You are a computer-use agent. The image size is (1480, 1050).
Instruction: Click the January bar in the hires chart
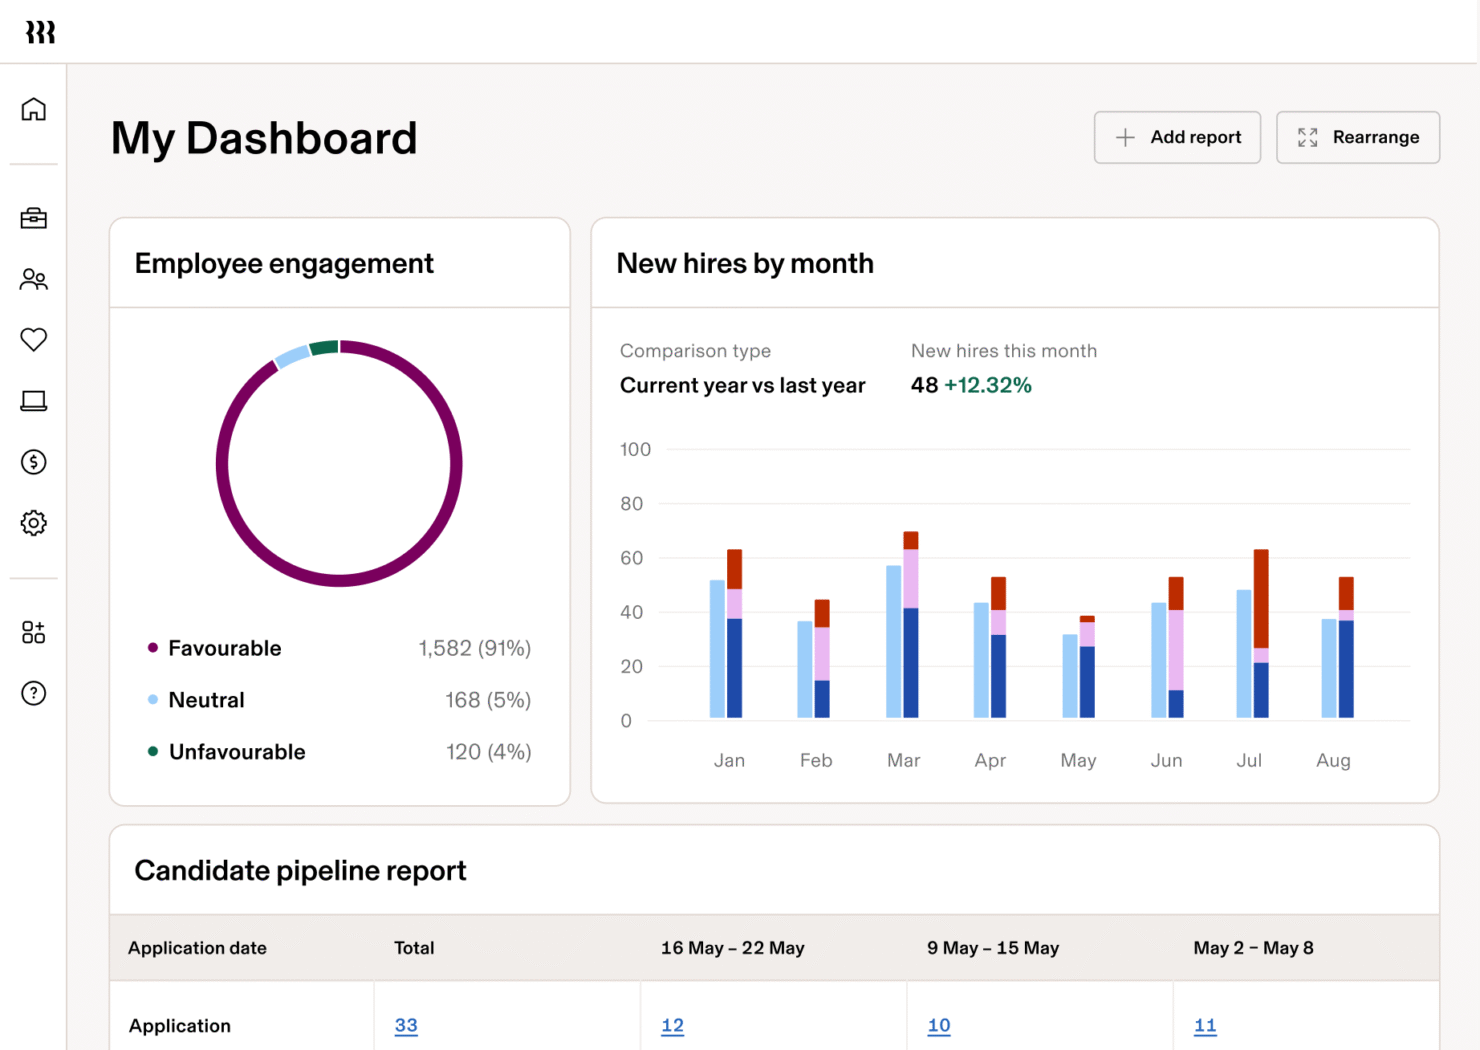(728, 650)
